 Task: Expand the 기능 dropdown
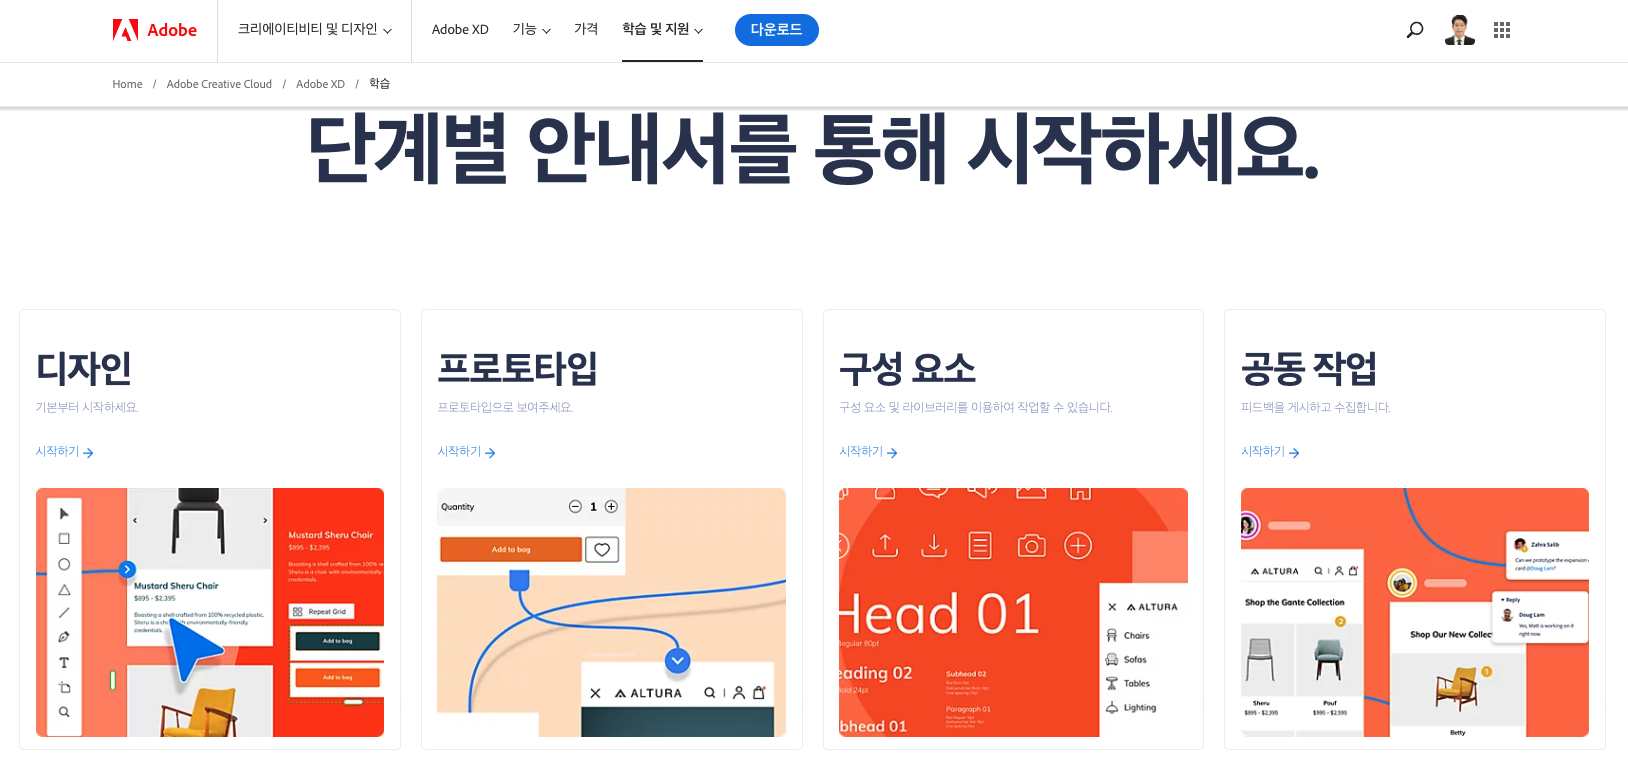point(532,30)
